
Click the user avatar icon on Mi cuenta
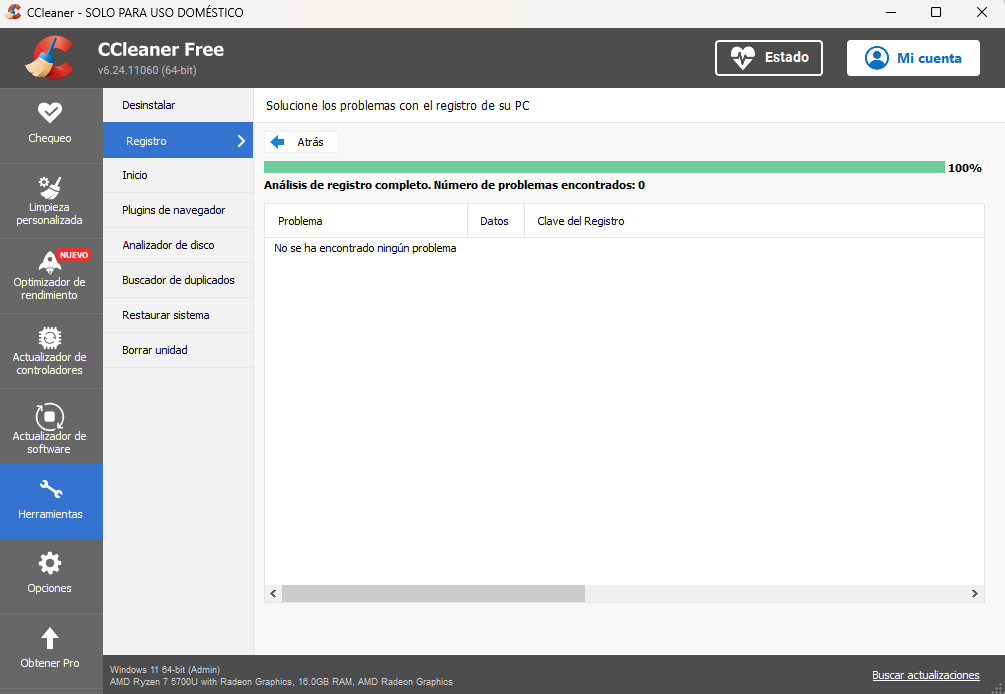[876, 58]
